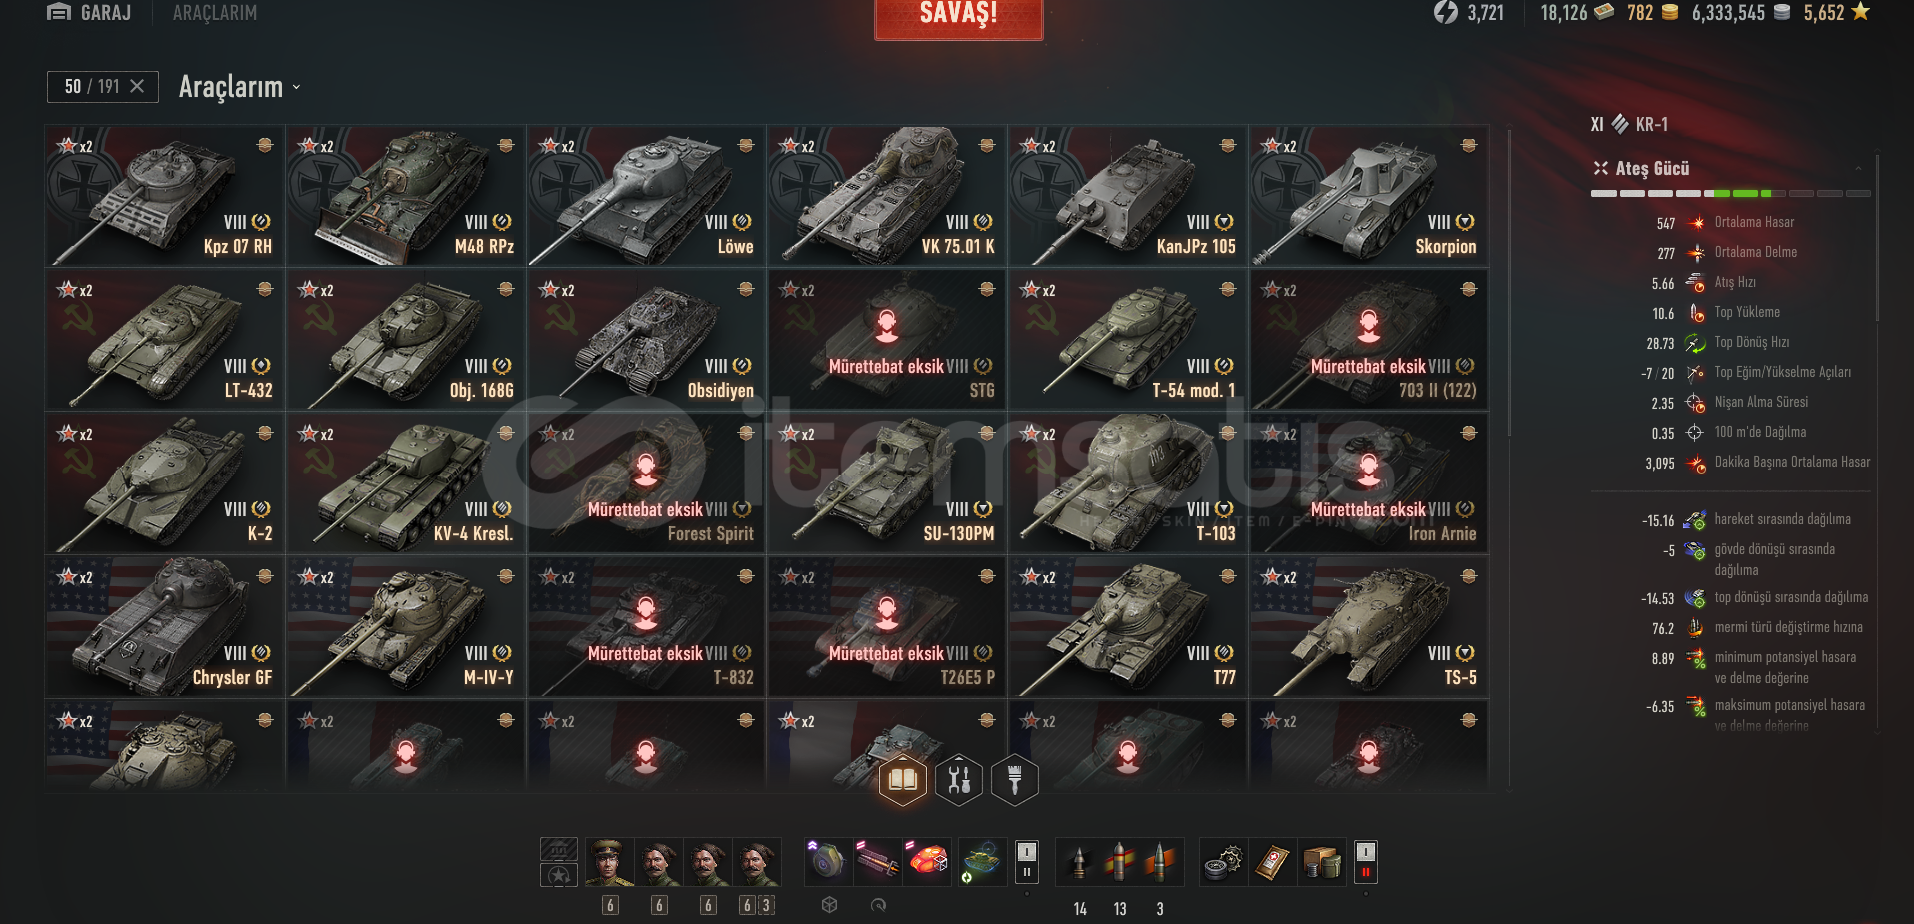
Task: Click the Ateş Gücü firepower rating bar
Action: pyautogui.click(x=1730, y=193)
